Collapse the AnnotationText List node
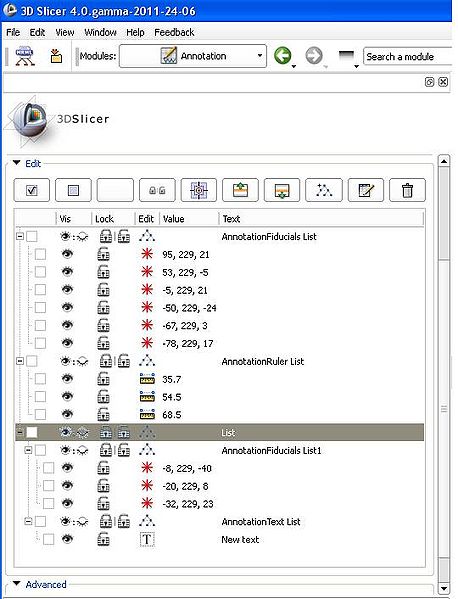Viewport: 458px width, 599px height. (28, 521)
